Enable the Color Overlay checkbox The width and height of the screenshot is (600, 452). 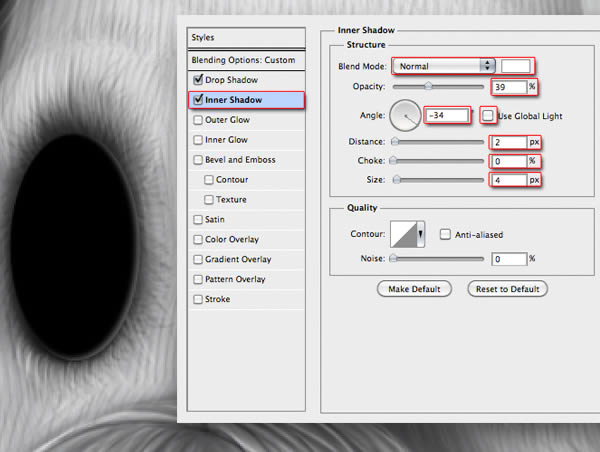[x=198, y=239]
